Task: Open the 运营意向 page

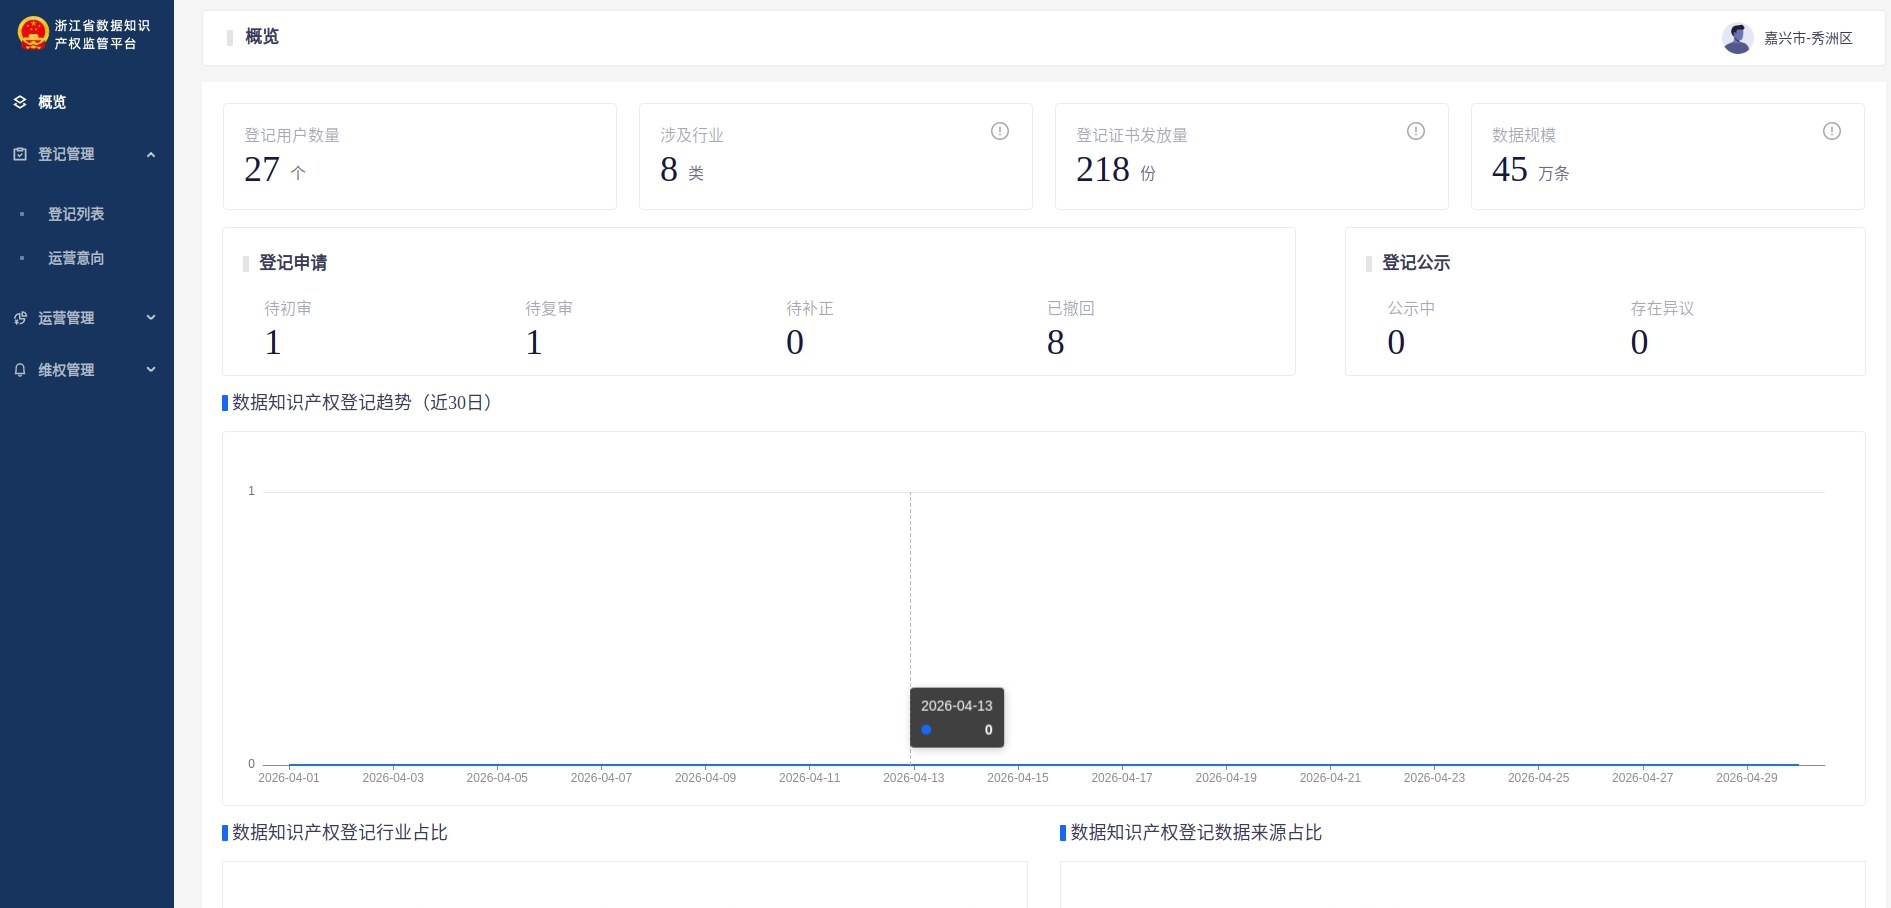Action: click(x=75, y=258)
